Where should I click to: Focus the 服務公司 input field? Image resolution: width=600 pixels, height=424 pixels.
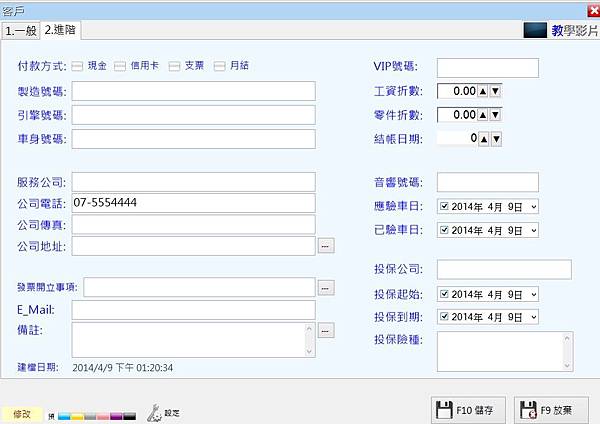(194, 182)
